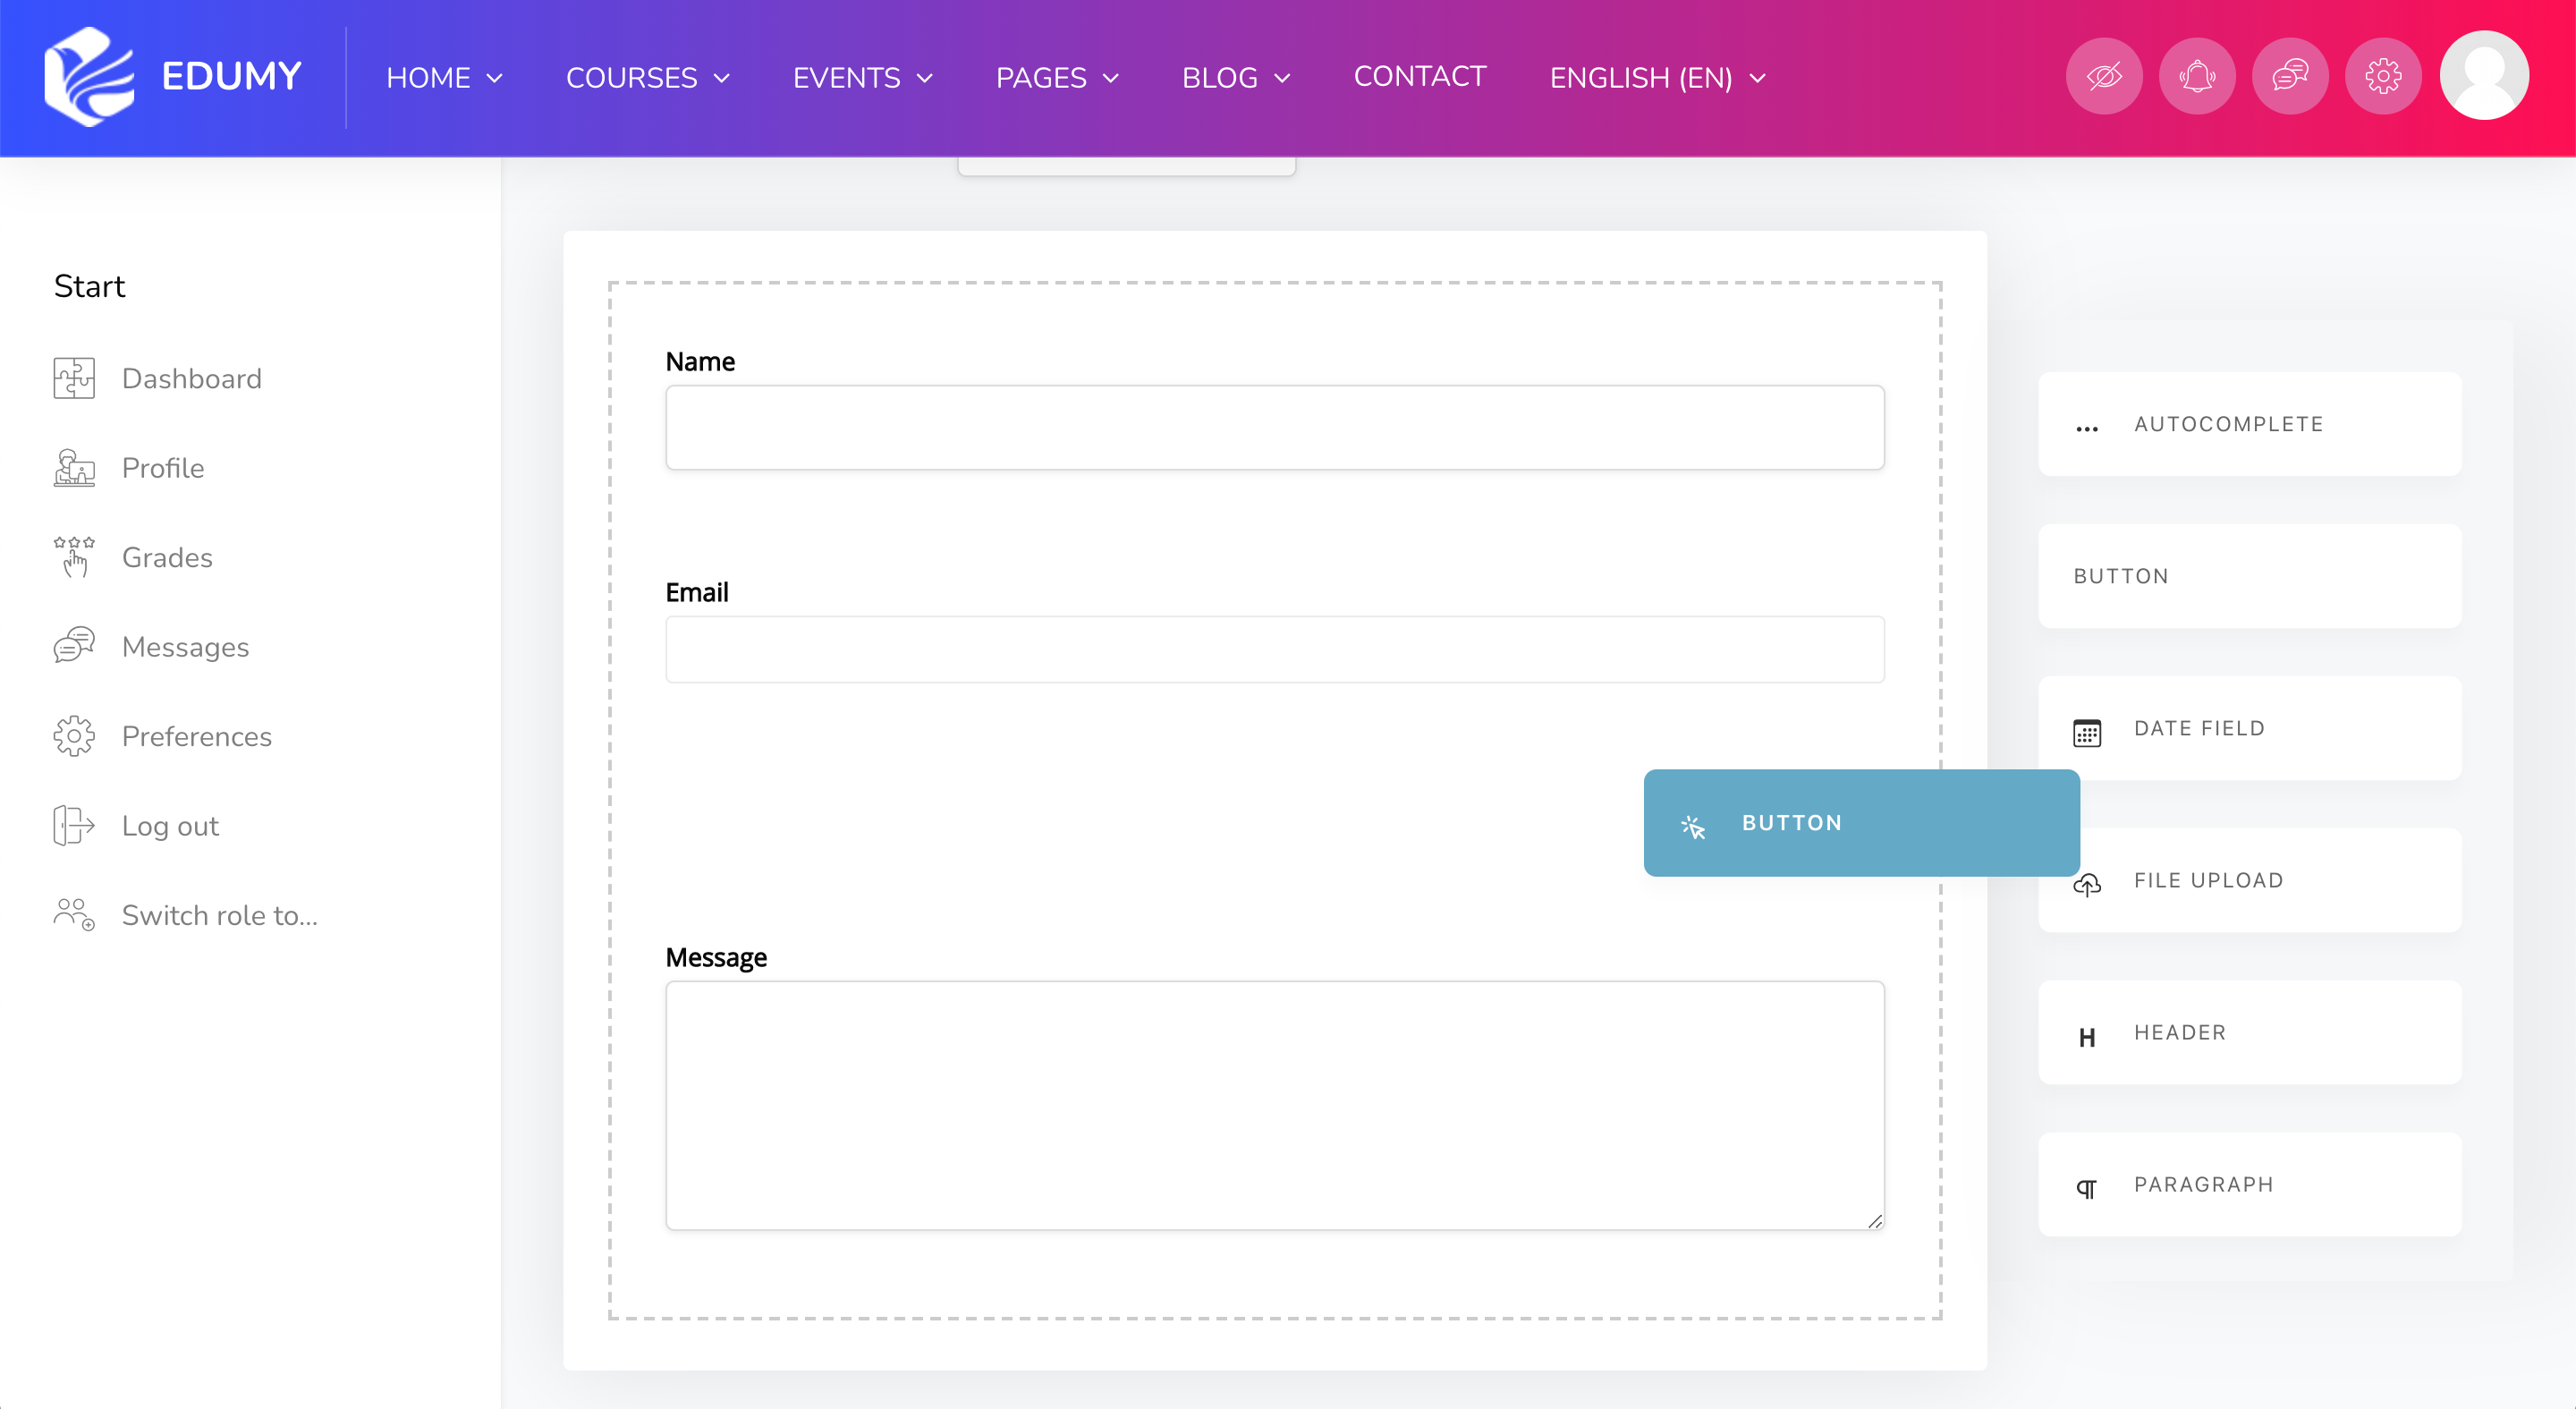Image resolution: width=2576 pixels, height=1409 pixels.
Task: Open the Dashboard link
Action: [x=192, y=379]
